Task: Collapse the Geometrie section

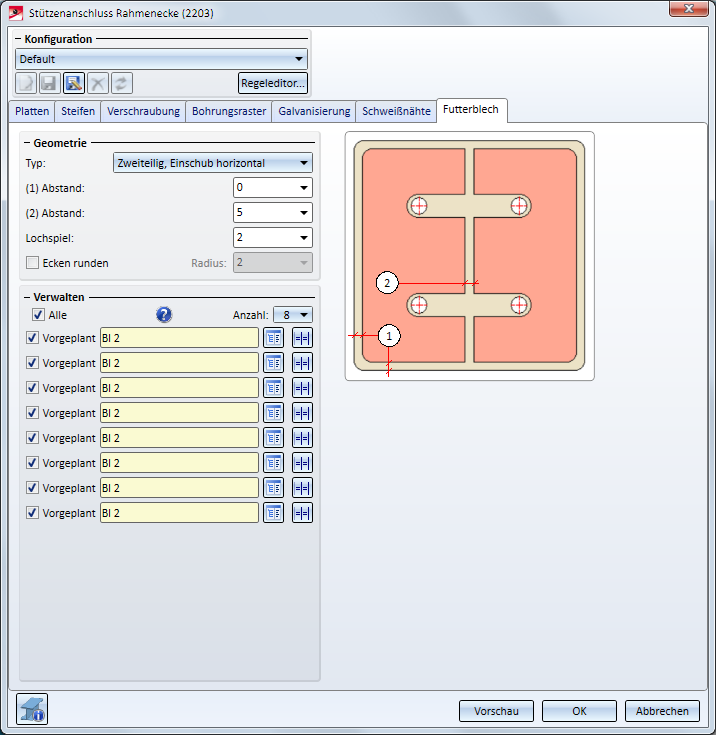Action: pos(27,143)
